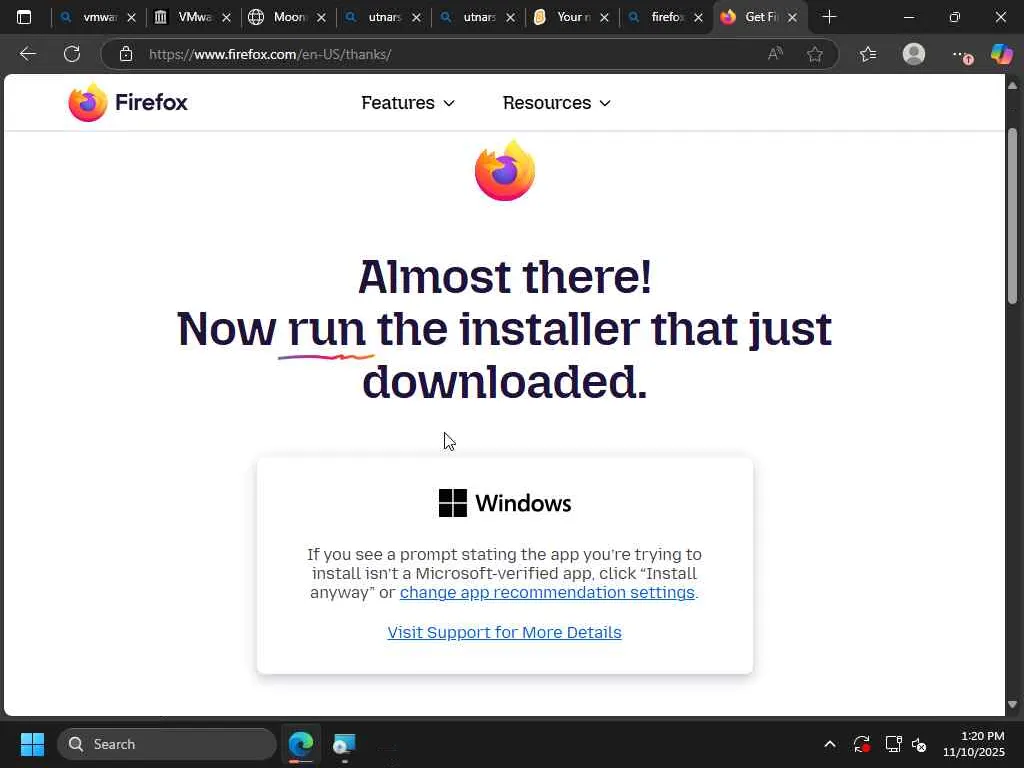Switch to the Moon tab
Image resolution: width=1024 pixels, height=768 pixels.
[287, 17]
